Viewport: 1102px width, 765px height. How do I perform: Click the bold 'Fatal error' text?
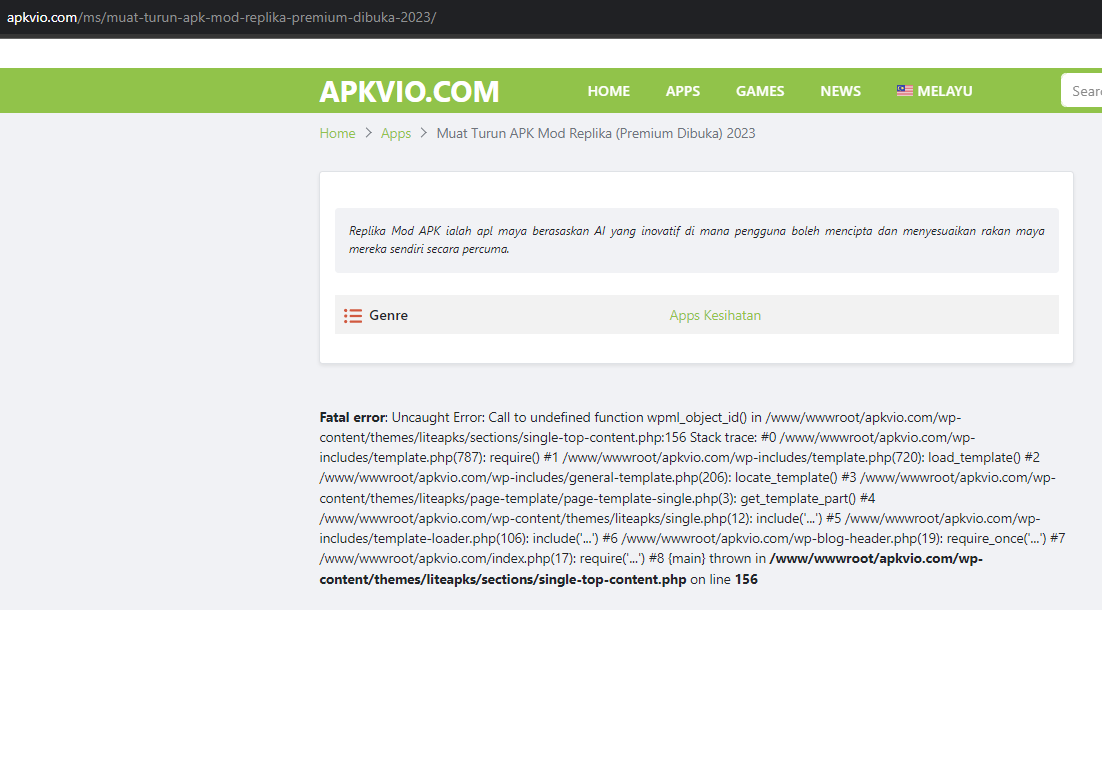click(x=353, y=418)
